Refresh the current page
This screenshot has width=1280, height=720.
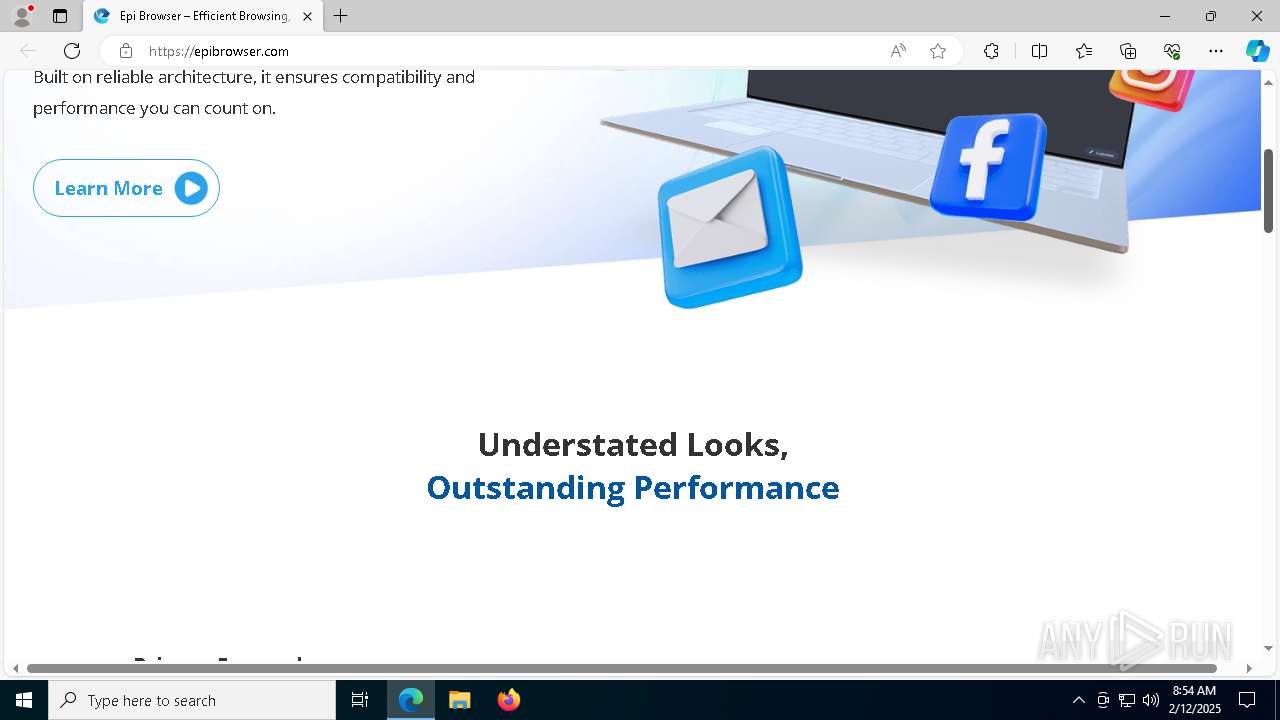tap(72, 51)
